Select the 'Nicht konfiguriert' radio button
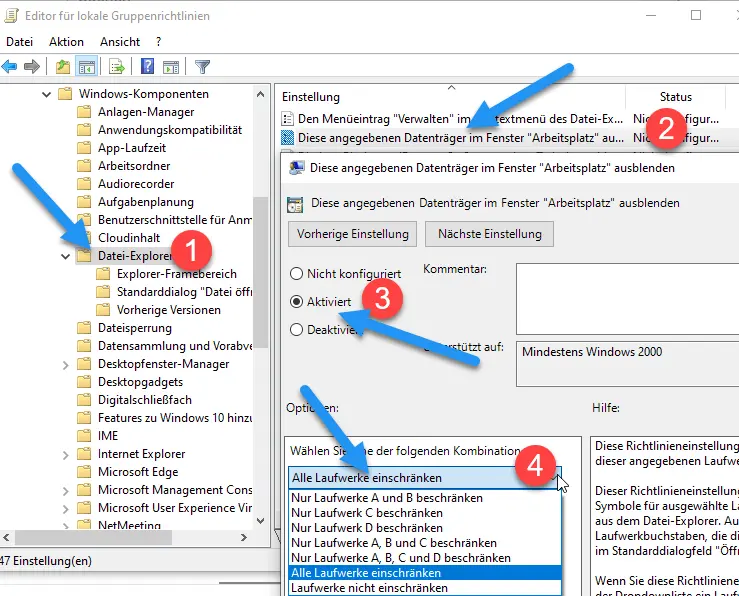Image resolution: width=739 pixels, height=596 pixels. tap(297, 273)
